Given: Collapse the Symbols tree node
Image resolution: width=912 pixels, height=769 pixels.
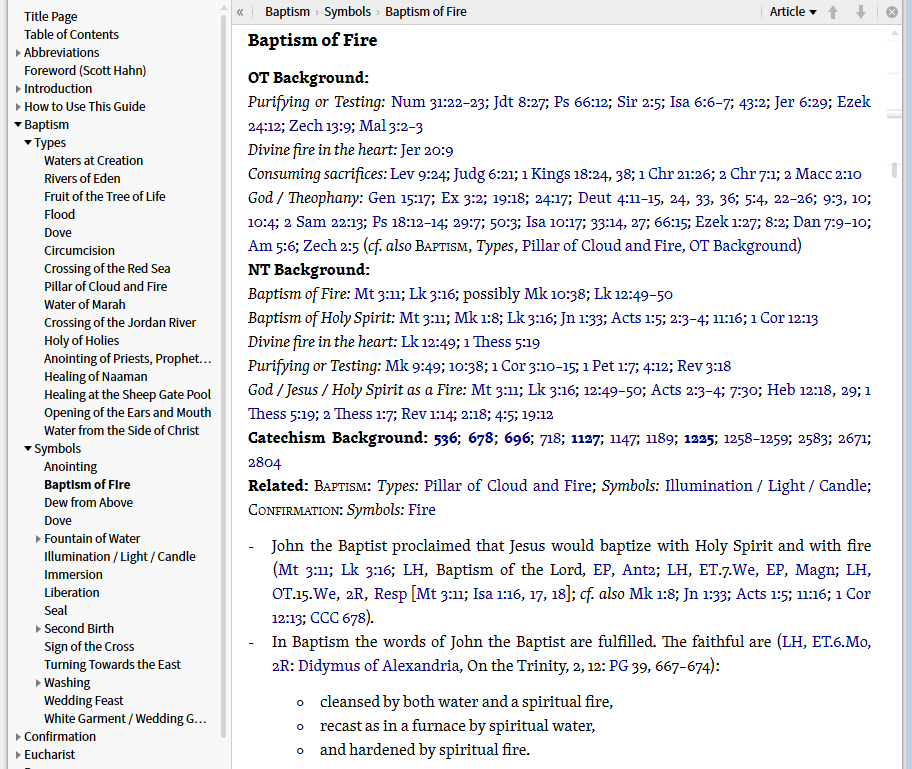Looking at the screenshot, I should [28, 448].
